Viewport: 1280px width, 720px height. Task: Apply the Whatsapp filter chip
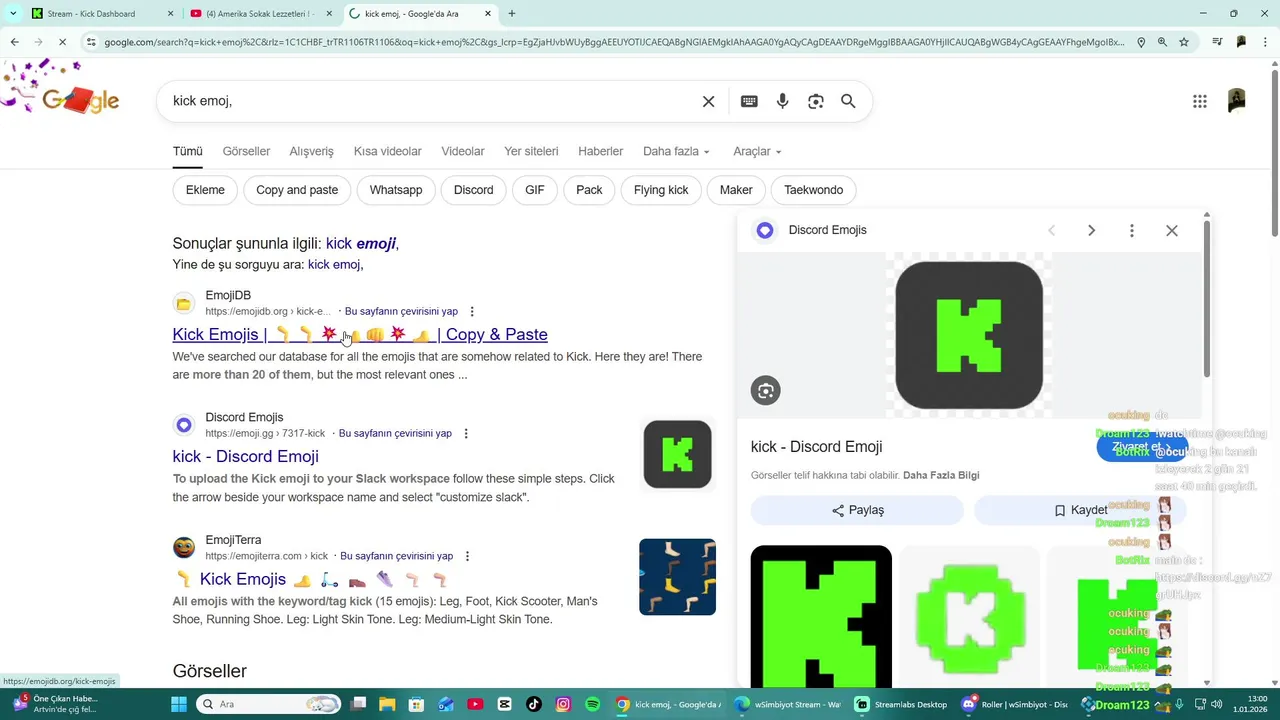pyautogui.click(x=396, y=190)
